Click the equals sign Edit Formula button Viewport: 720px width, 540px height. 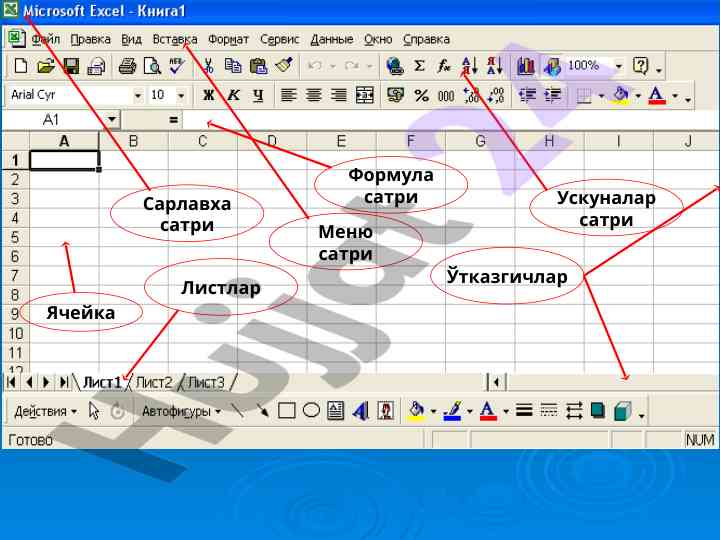coord(173,120)
